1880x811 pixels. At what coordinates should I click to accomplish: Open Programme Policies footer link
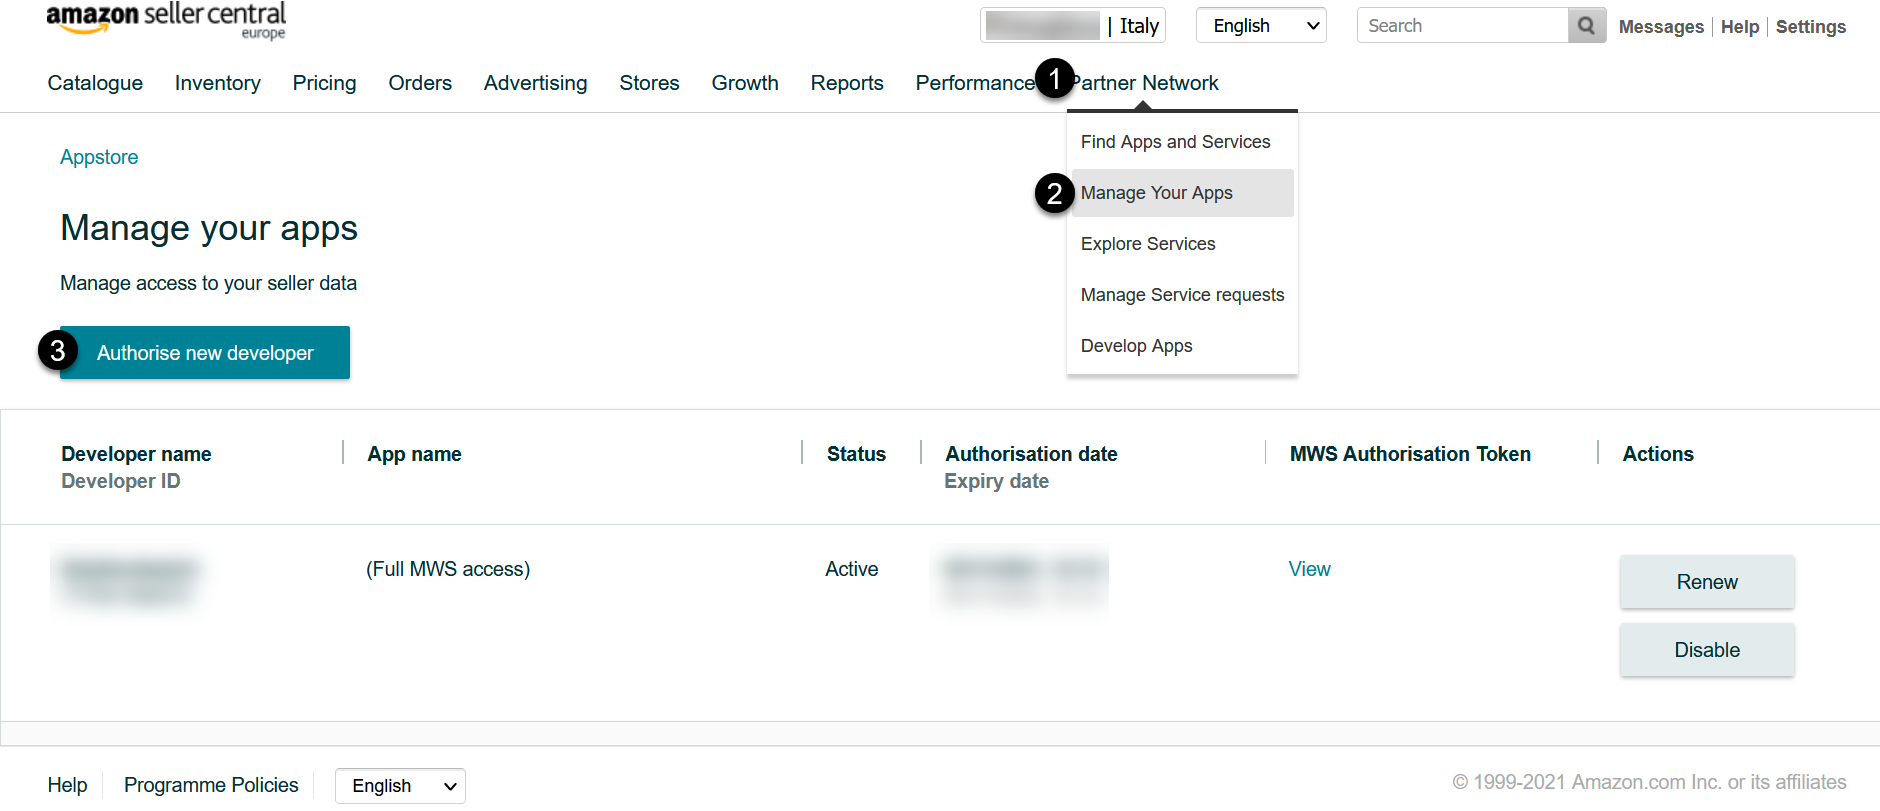point(211,785)
